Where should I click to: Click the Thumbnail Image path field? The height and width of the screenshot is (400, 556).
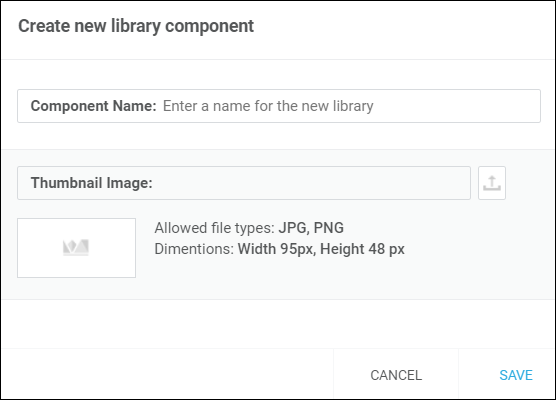pos(244,183)
